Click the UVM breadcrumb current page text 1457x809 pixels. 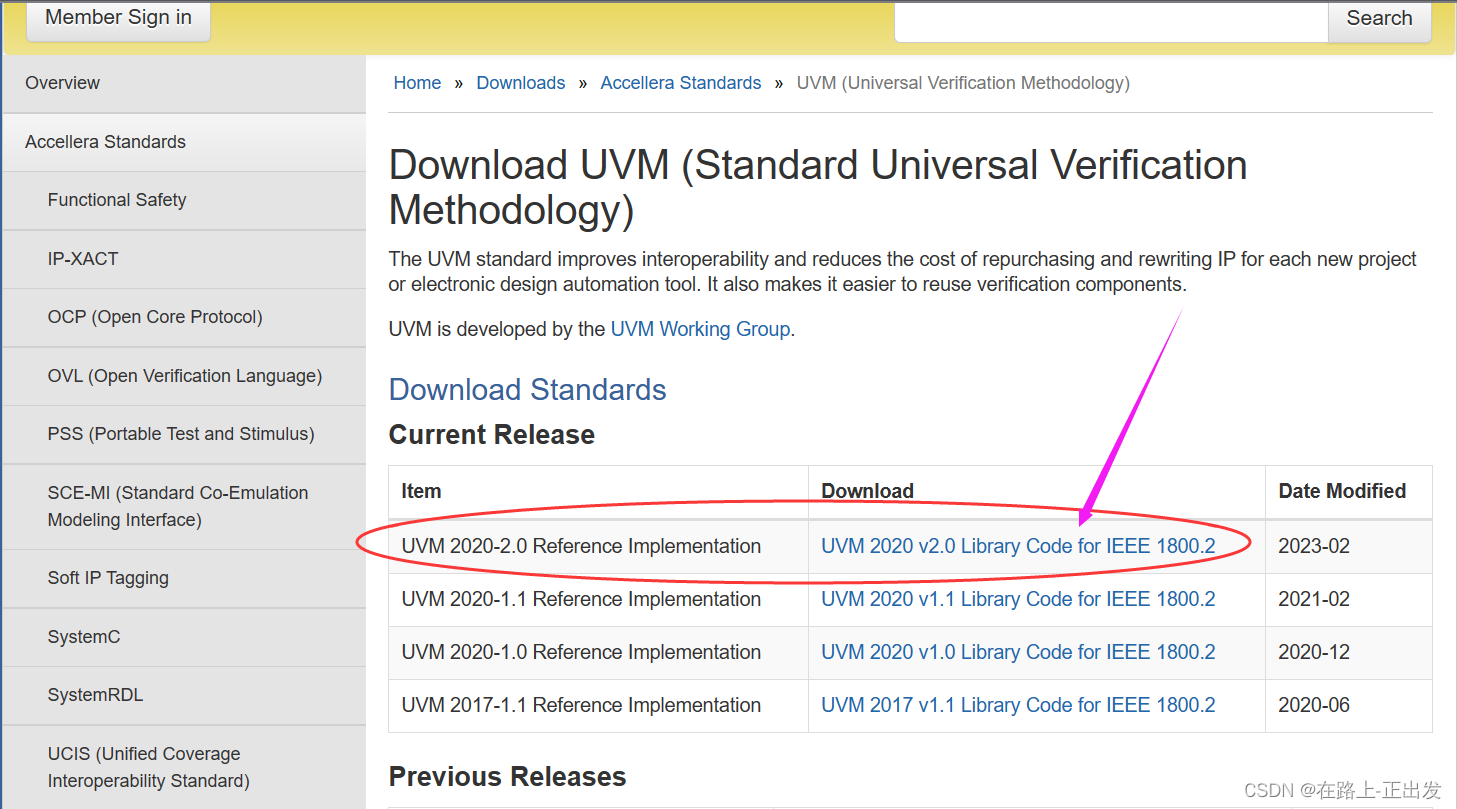point(963,83)
